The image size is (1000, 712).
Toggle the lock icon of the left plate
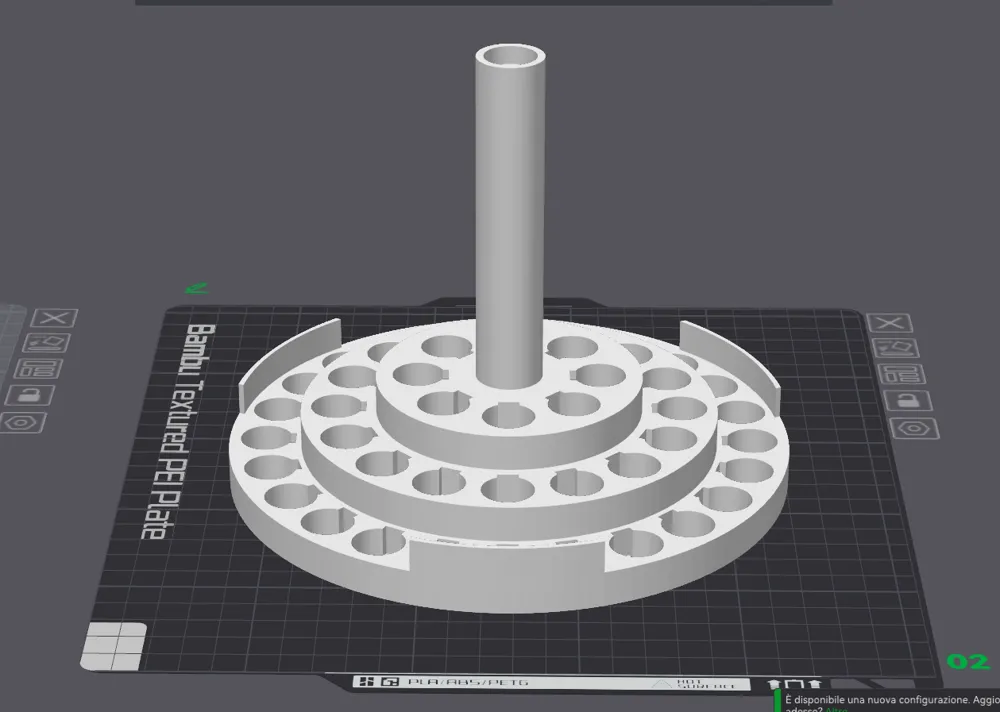[x=30, y=396]
